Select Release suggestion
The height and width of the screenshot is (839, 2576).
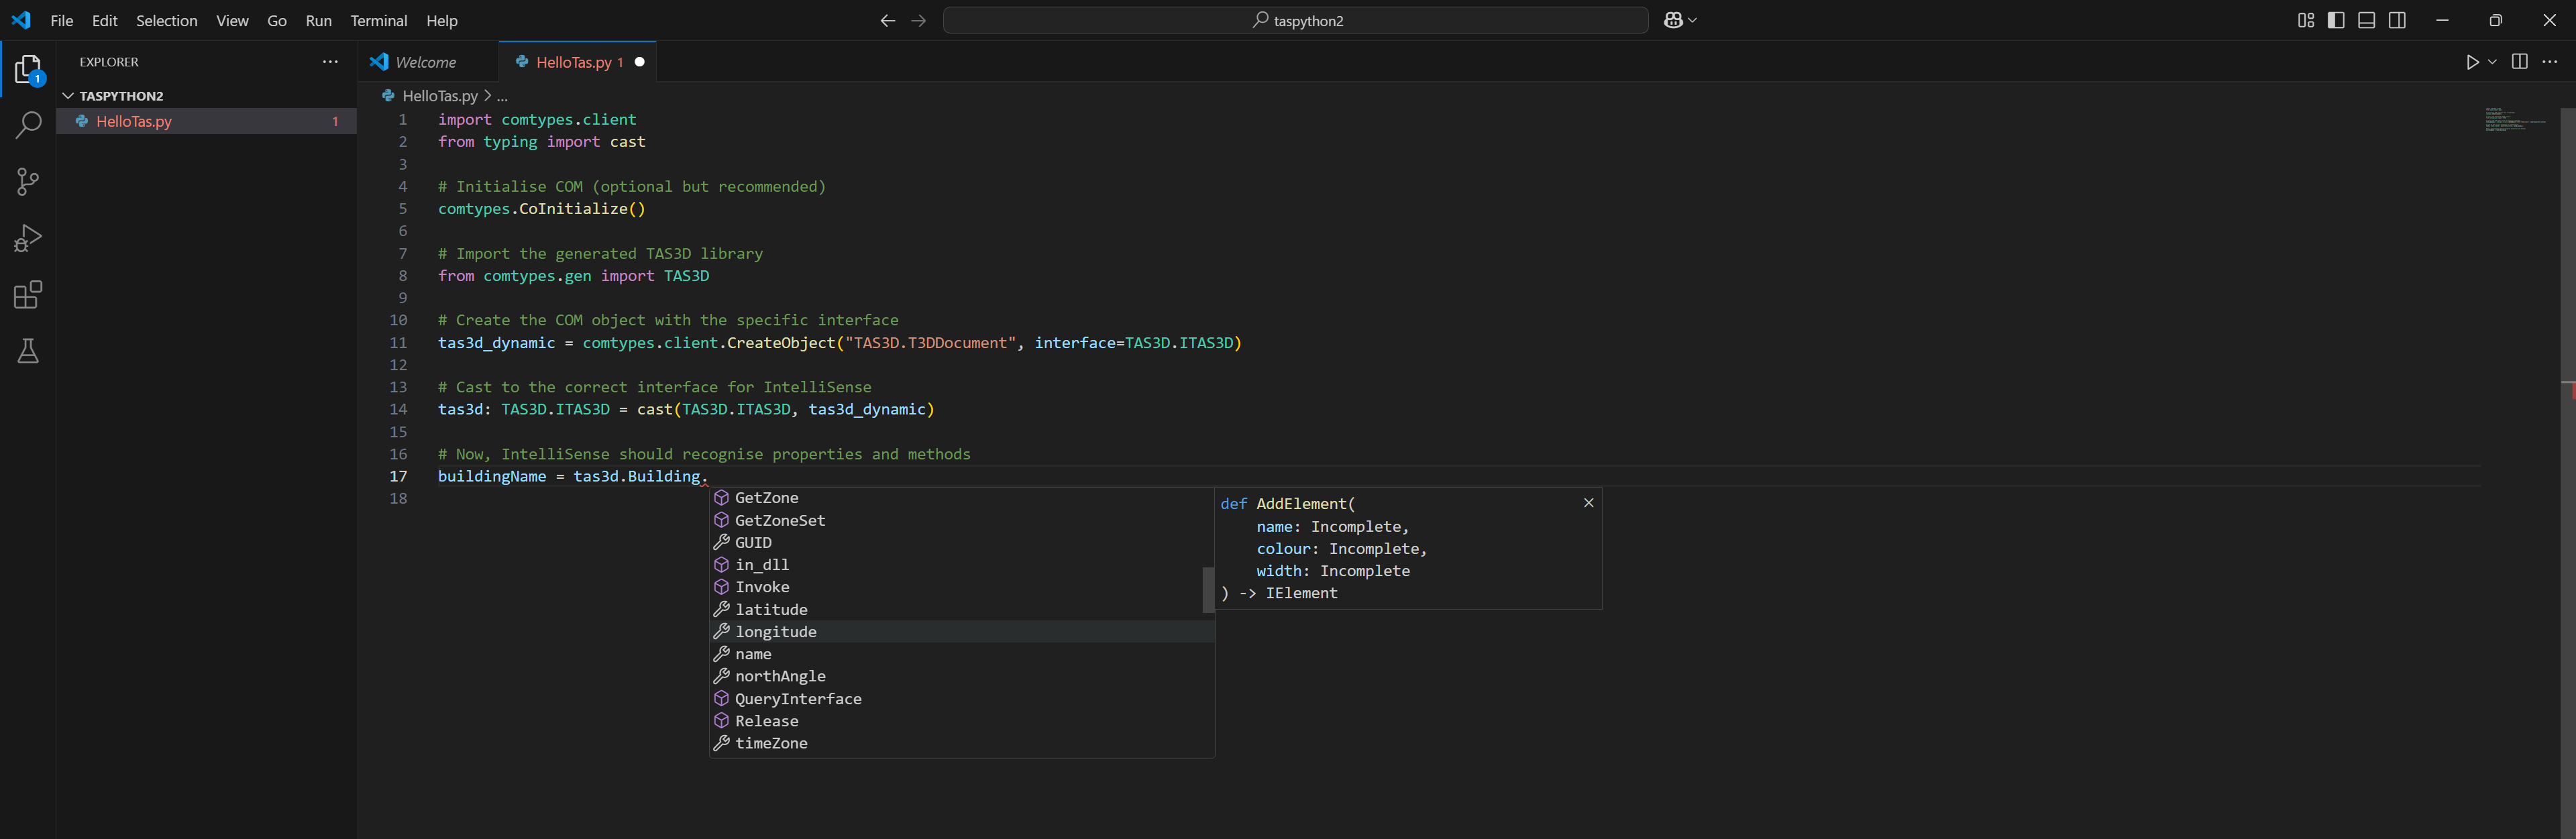962,721
